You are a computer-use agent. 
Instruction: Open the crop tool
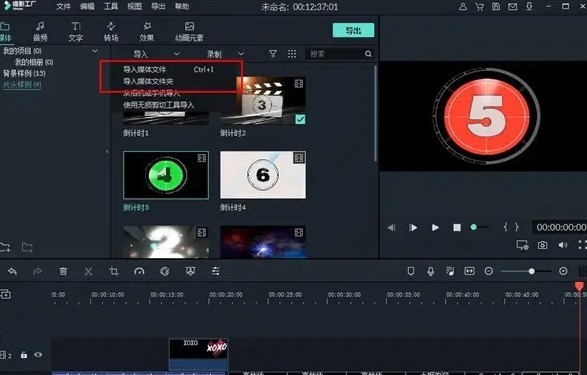(x=114, y=271)
